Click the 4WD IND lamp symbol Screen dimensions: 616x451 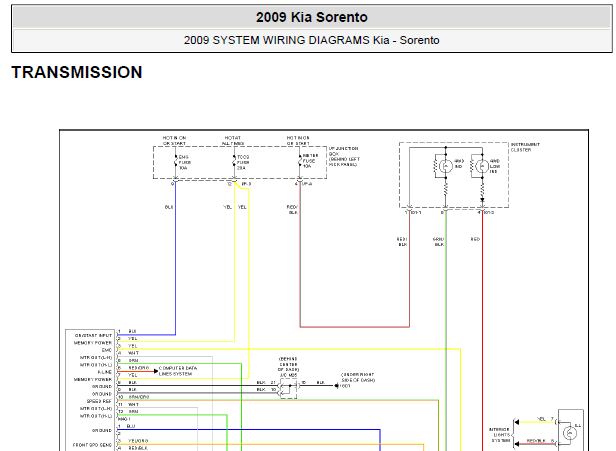446,166
